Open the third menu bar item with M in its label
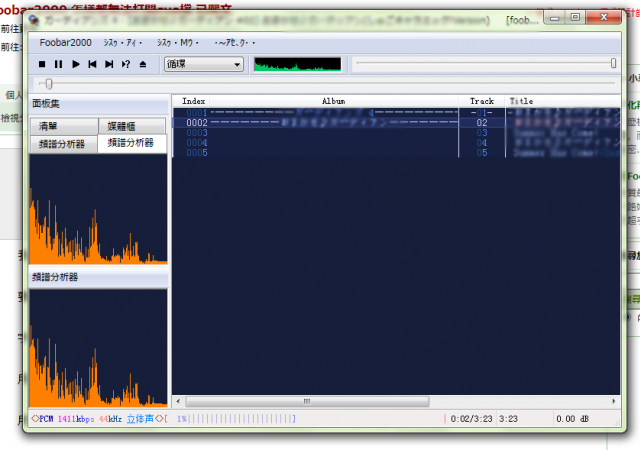 (178, 42)
